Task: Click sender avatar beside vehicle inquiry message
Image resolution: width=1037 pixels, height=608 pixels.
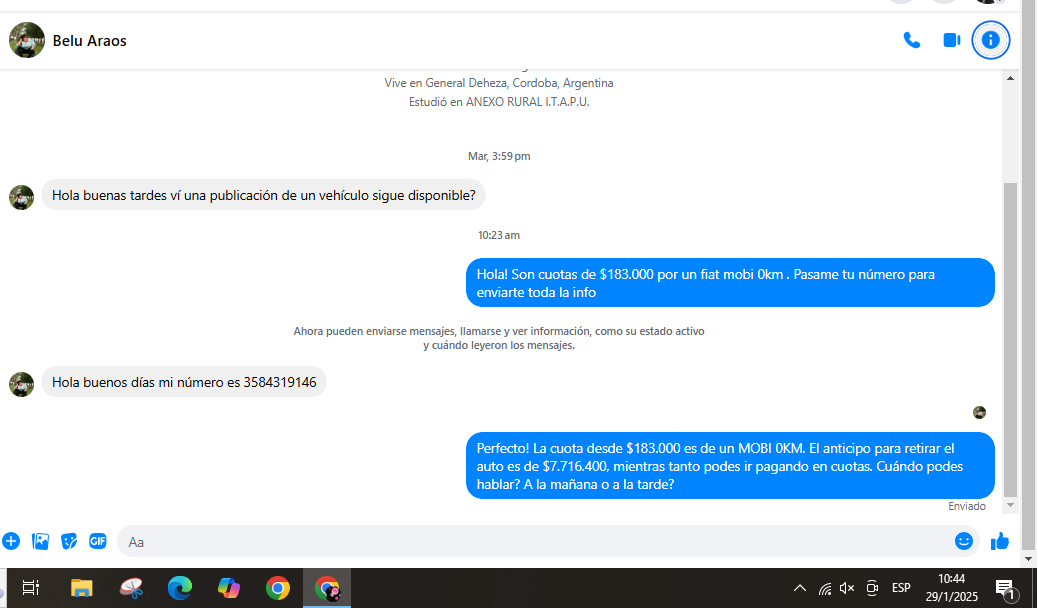Action: coord(21,197)
